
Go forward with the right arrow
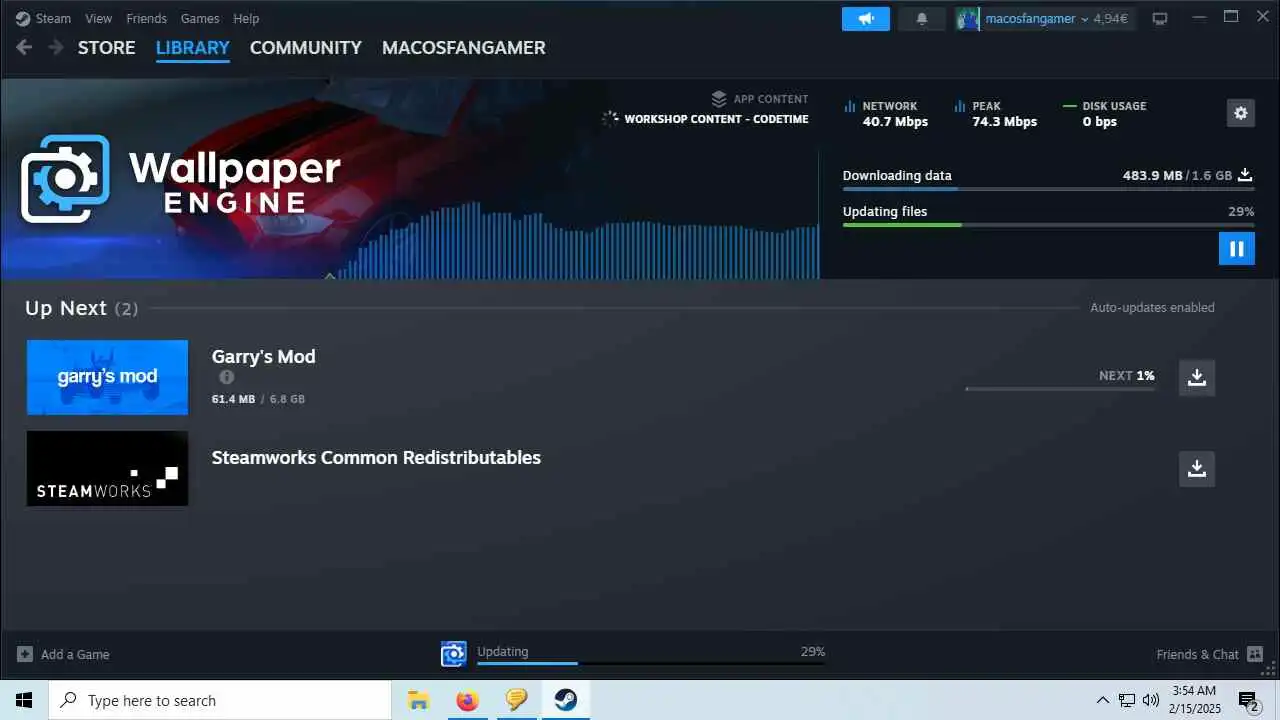55,47
